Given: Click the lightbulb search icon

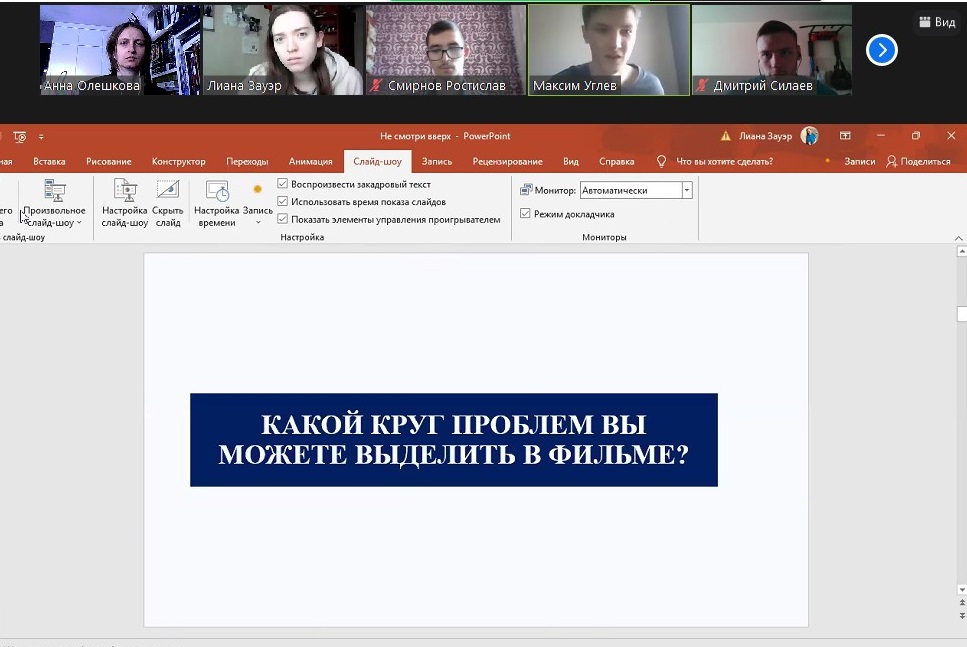Looking at the screenshot, I should pos(661,161).
